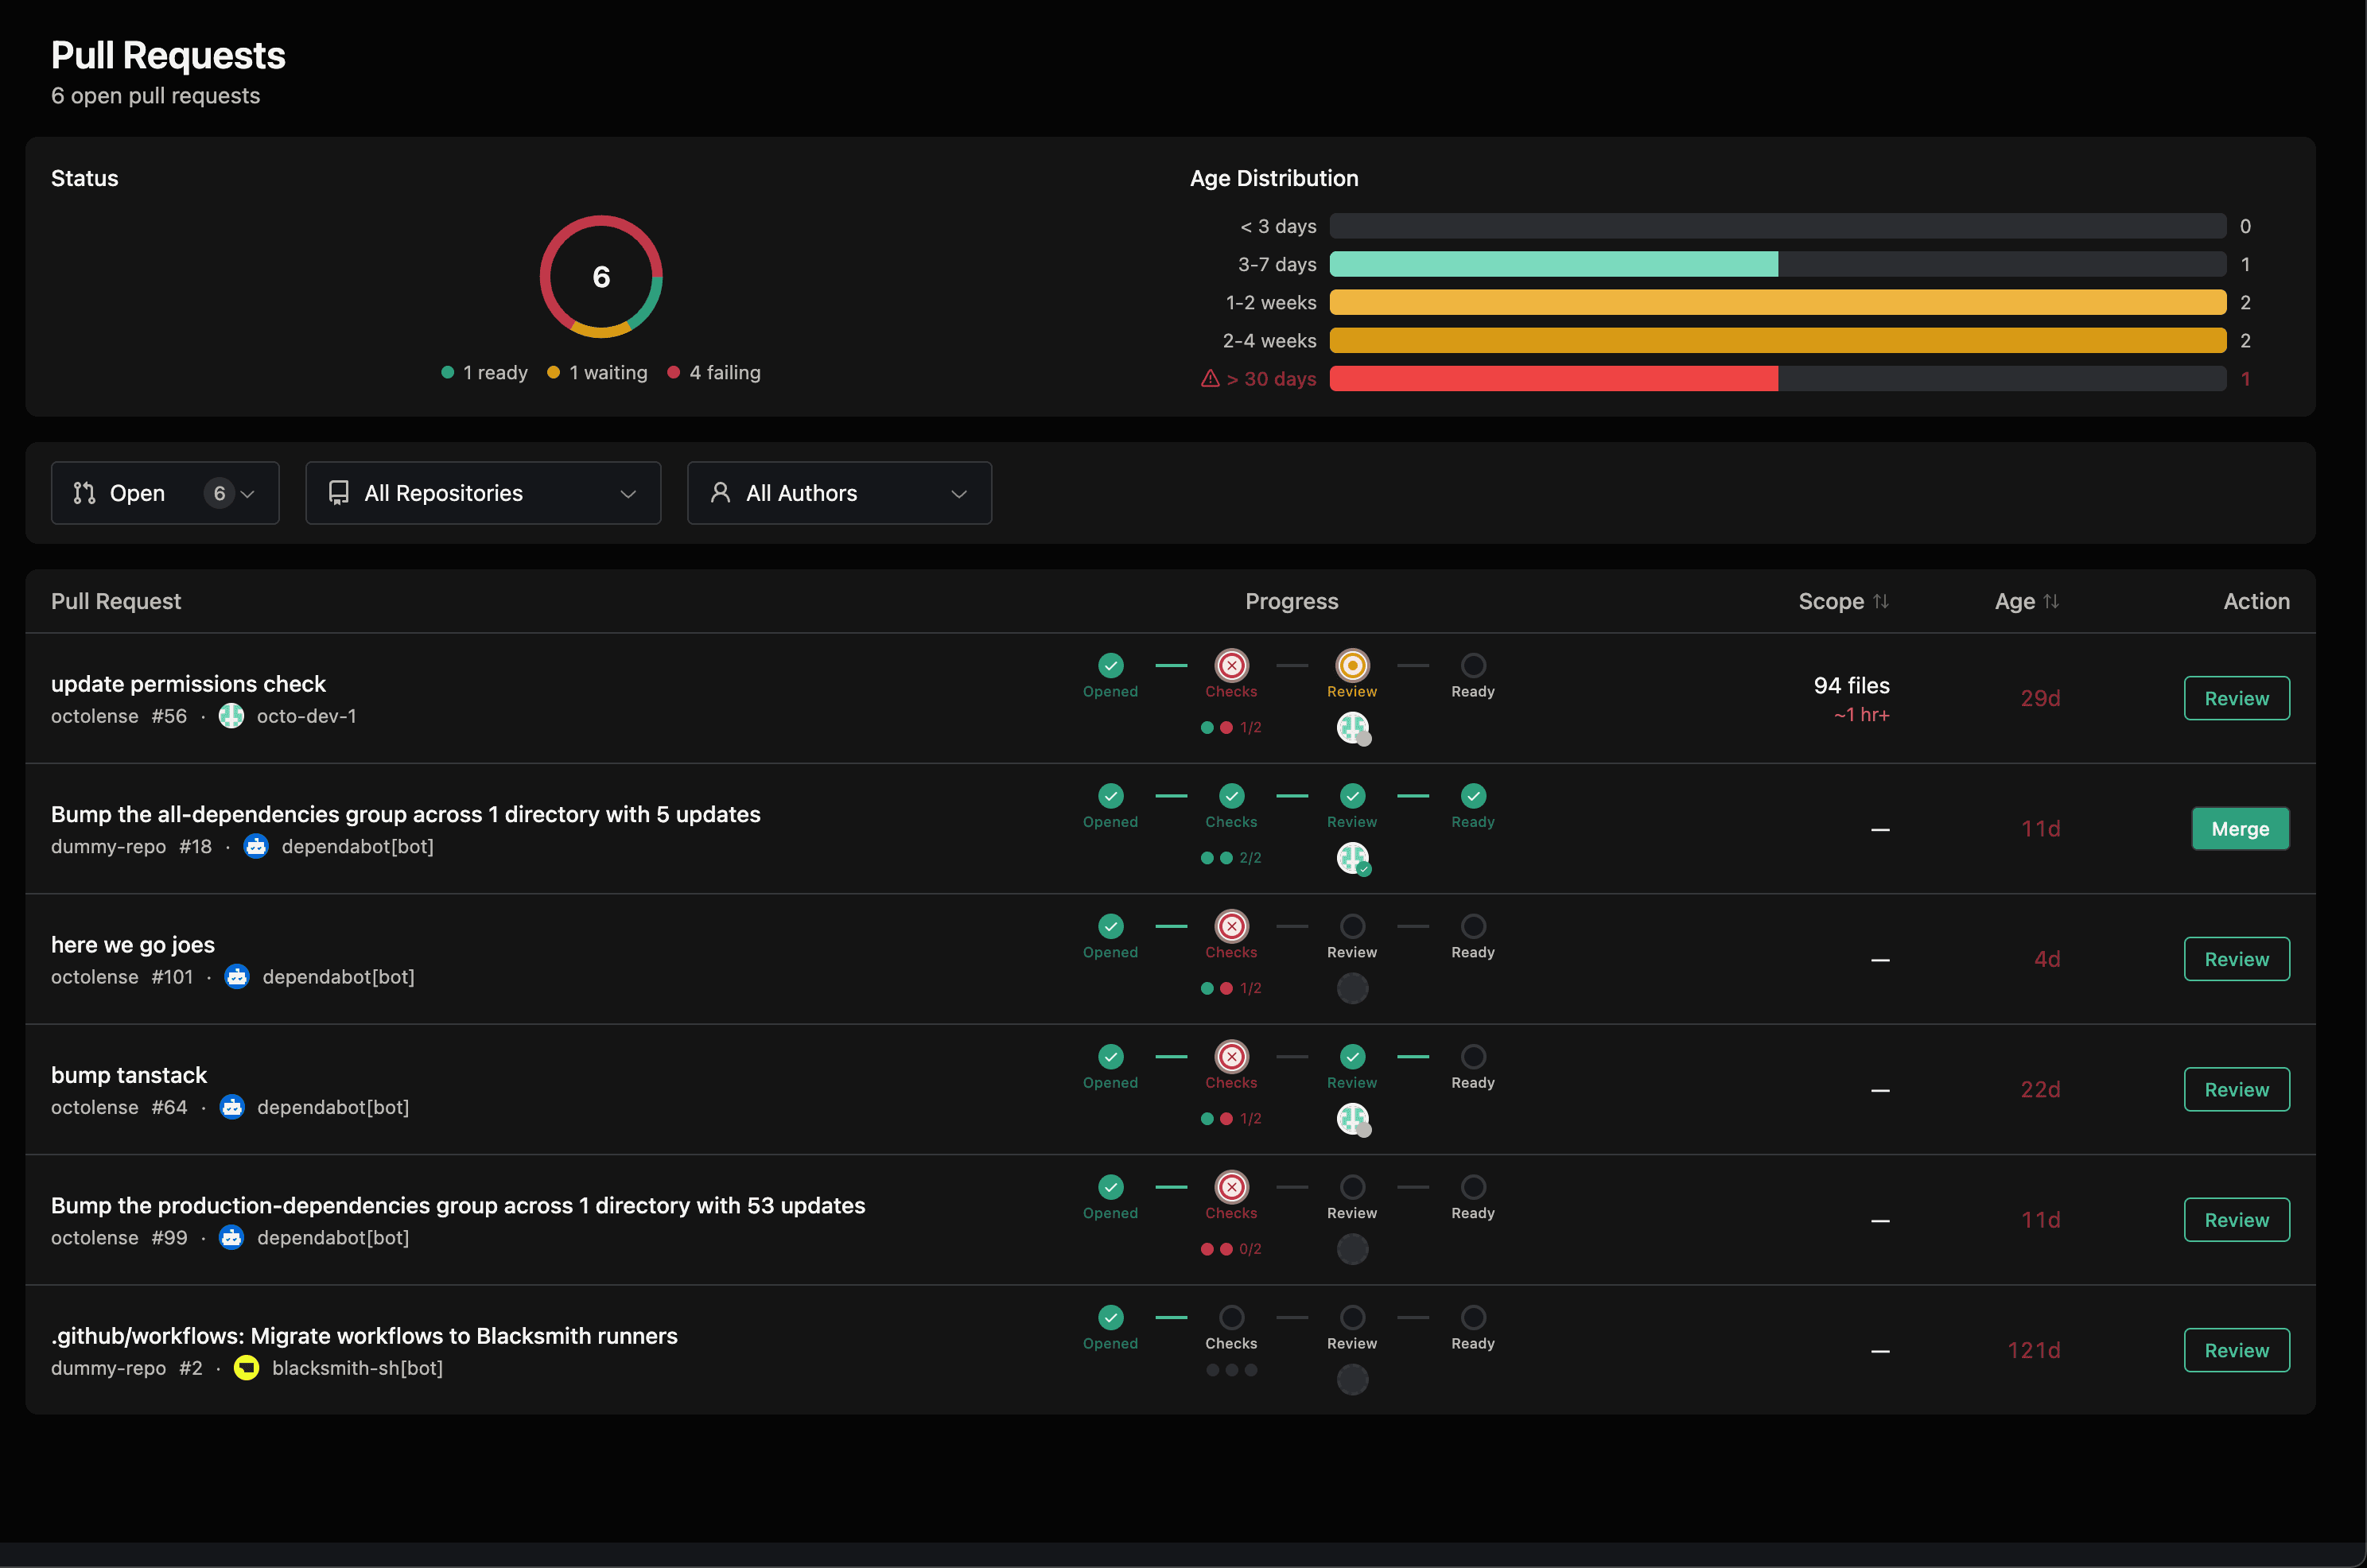
Task: Click the failing Checks icon for "here we go joes"
Action: point(1231,926)
